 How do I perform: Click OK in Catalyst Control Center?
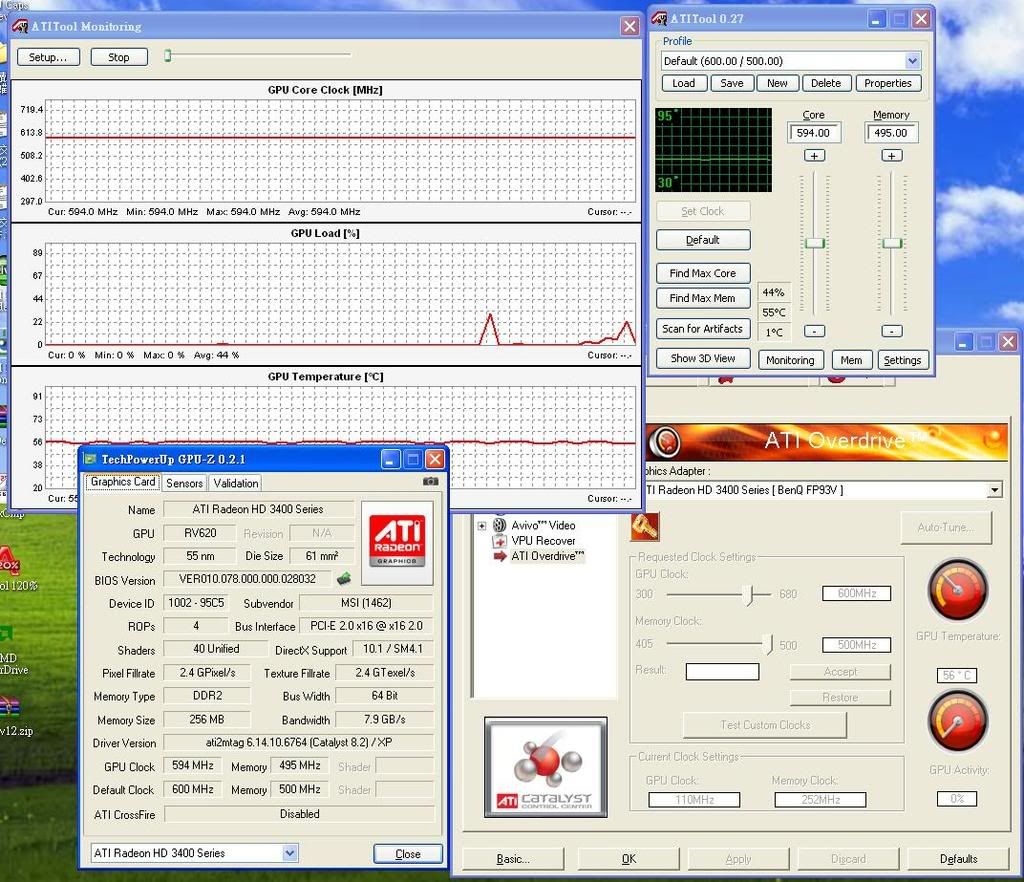(628, 858)
